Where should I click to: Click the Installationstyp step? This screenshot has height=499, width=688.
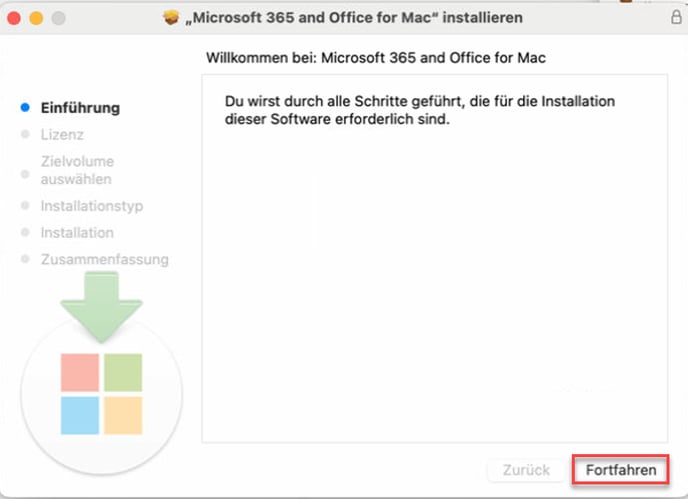(x=92, y=206)
